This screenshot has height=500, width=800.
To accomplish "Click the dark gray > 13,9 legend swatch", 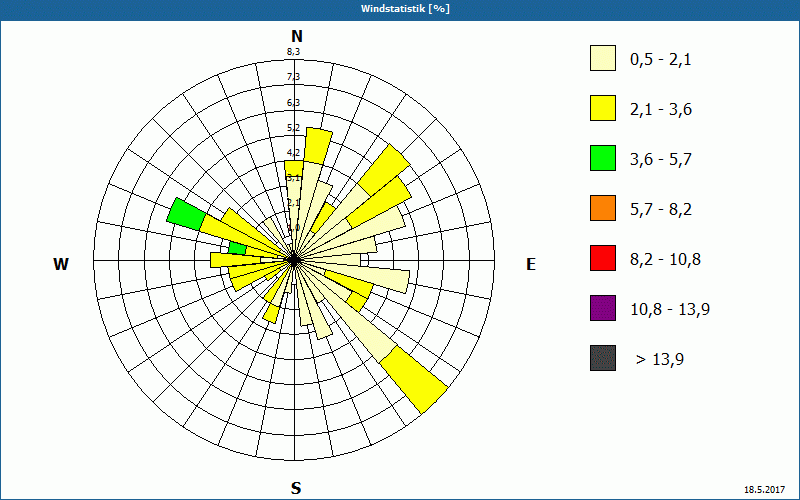I will [x=603, y=358].
